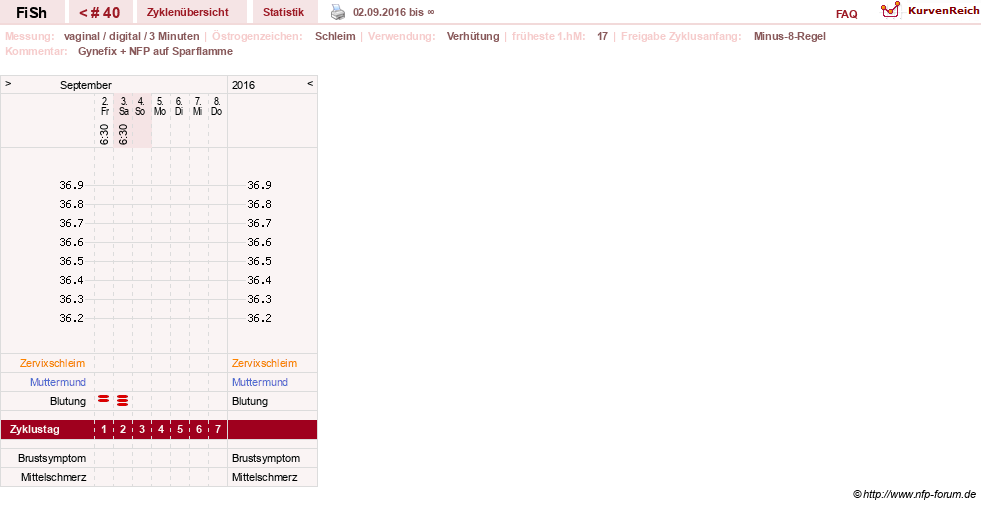Image resolution: width=981 pixels, height=506 pixels.
Task: Click comment 'Gynefix + NFP auf Sparflamme'
Action: [x=155, y=51]
